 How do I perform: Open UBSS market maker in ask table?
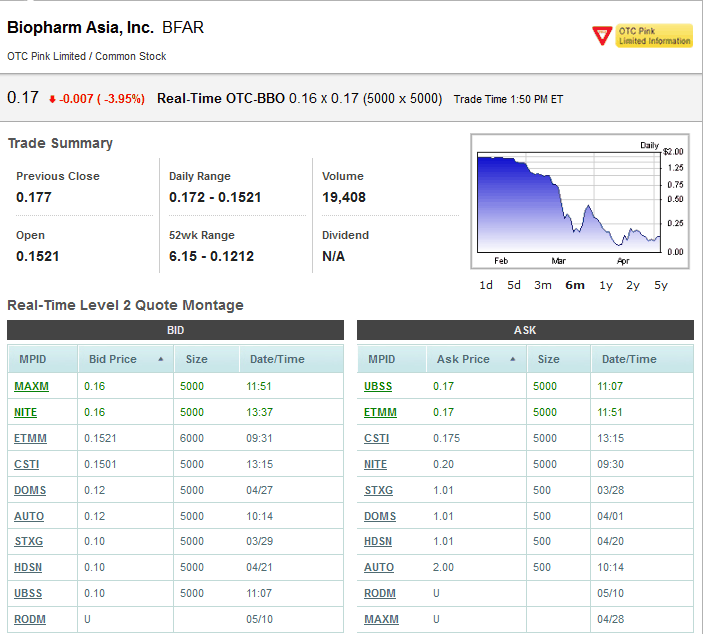point(379,386)
